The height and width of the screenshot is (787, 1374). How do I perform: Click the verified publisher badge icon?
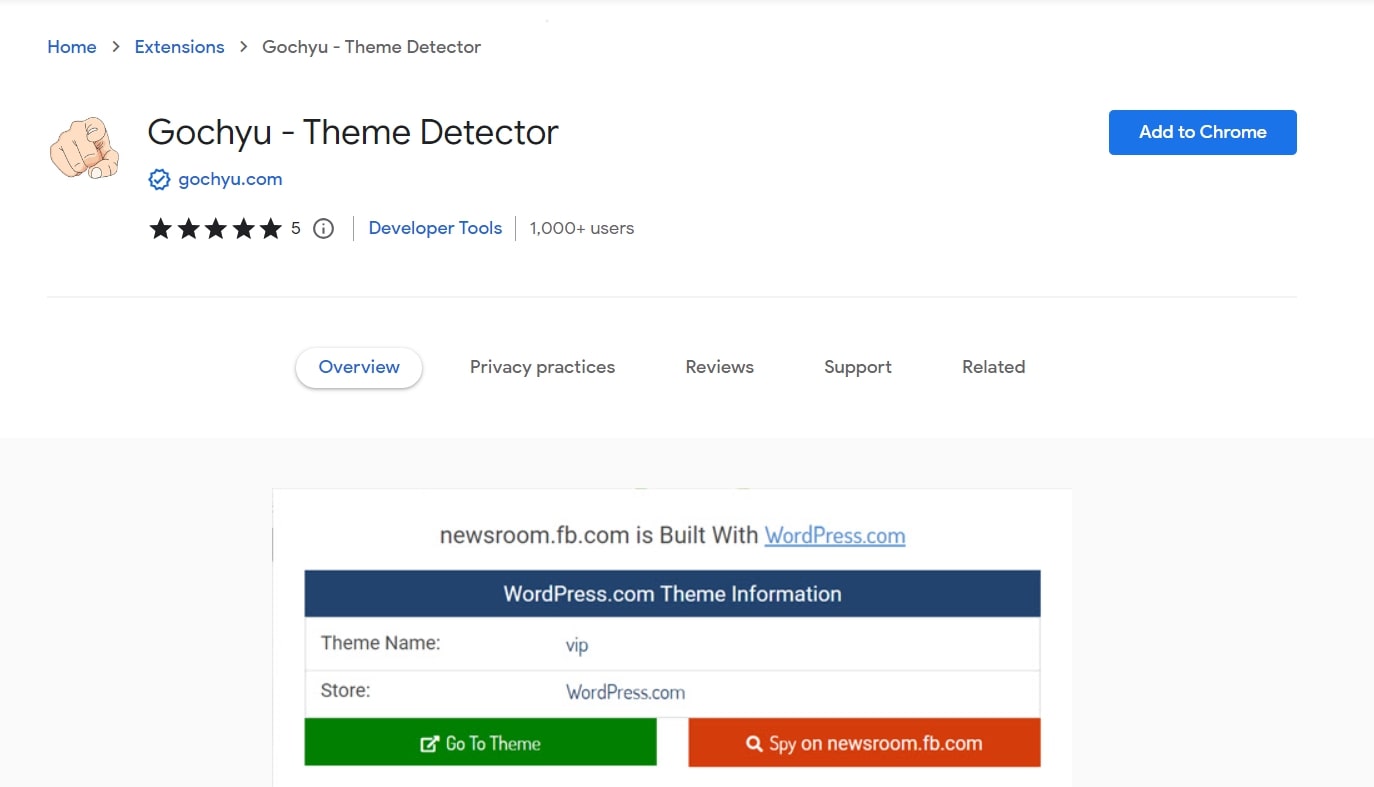coord(159,179)
